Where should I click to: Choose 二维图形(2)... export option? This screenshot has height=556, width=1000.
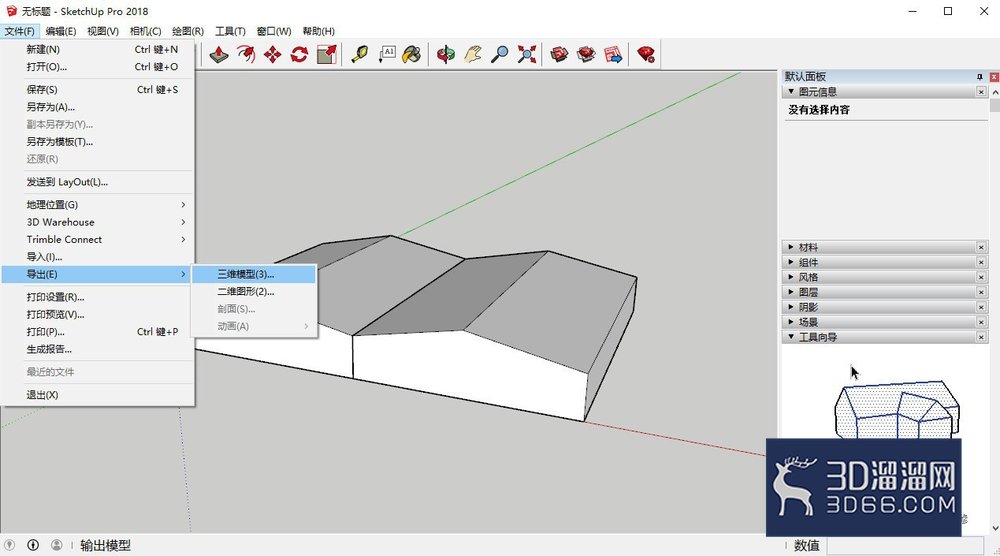coord(254,291)
